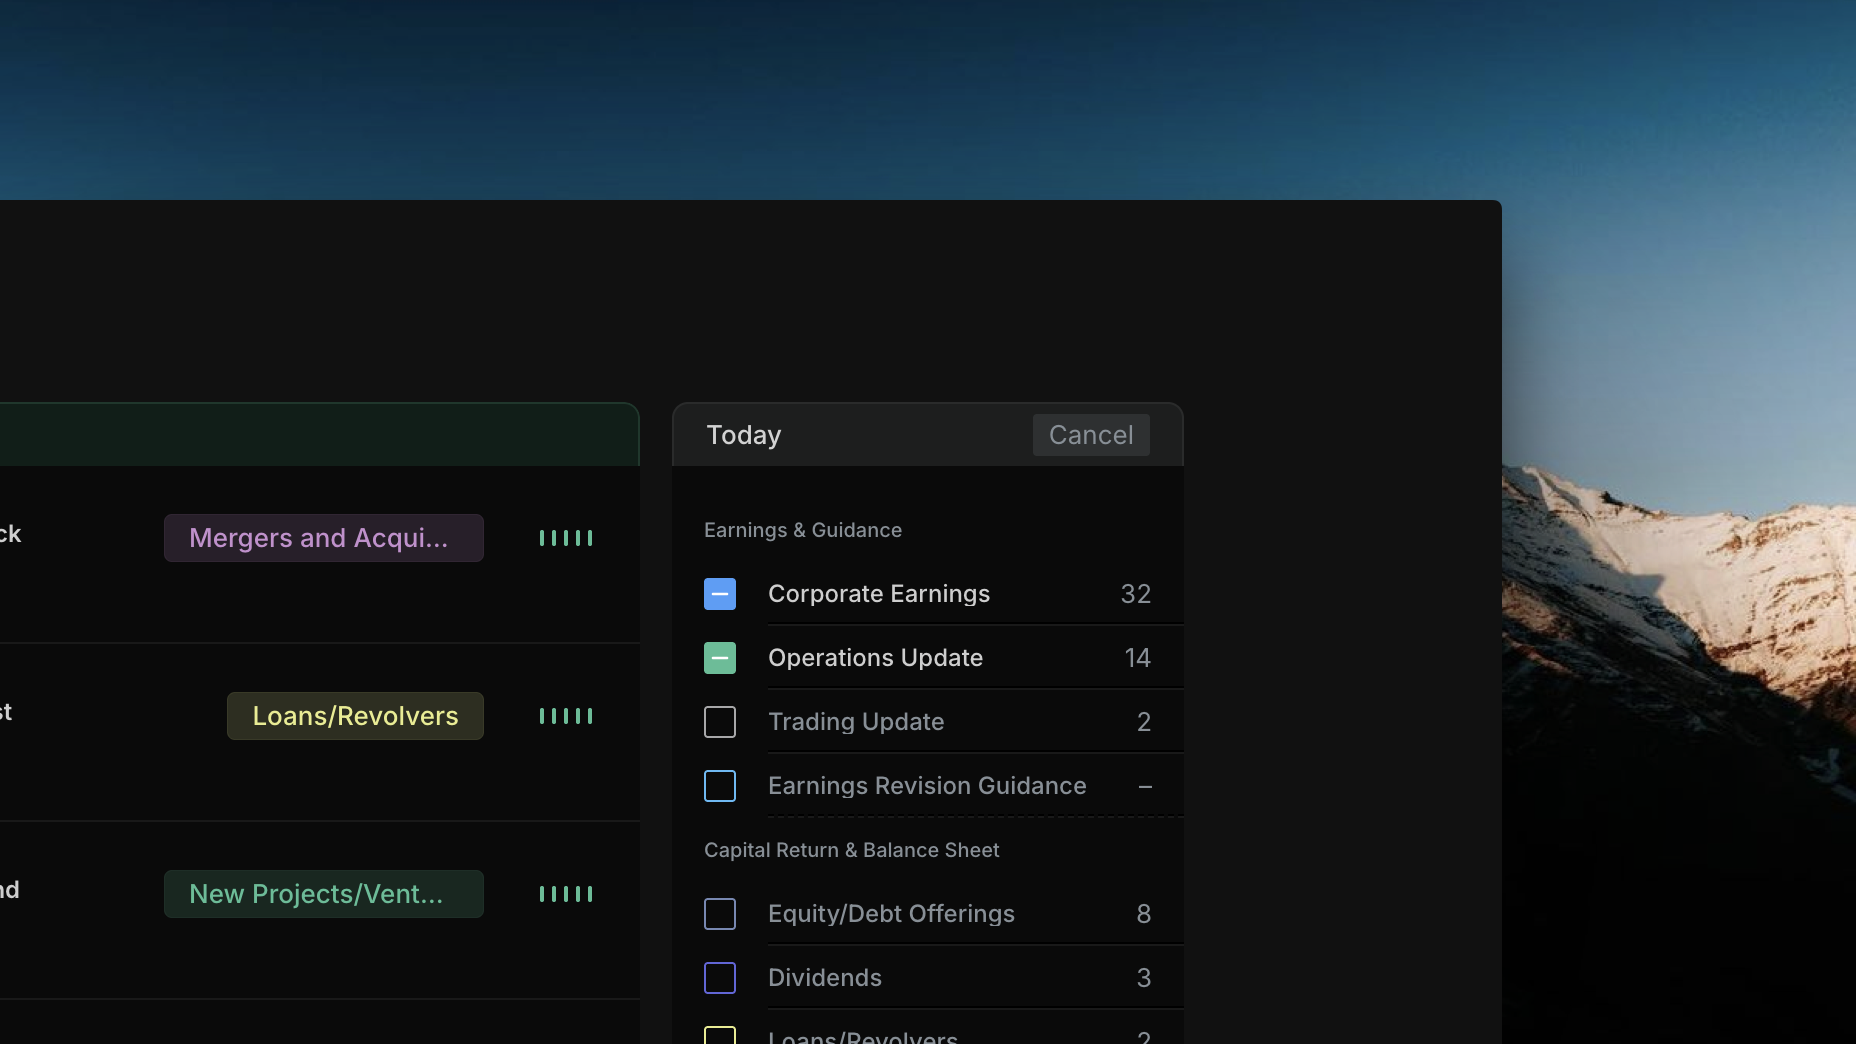Click signal bars beside Loans/Revolvers tag
Screen dimensions: 1856x1044
click(x=566, y=716)
